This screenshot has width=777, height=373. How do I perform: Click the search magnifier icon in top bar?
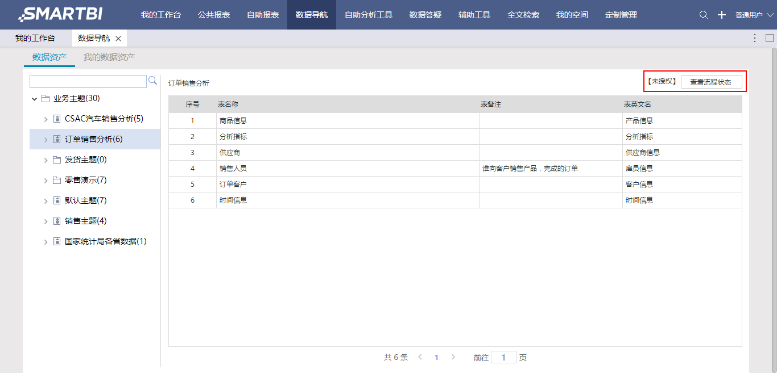point(703,15)
